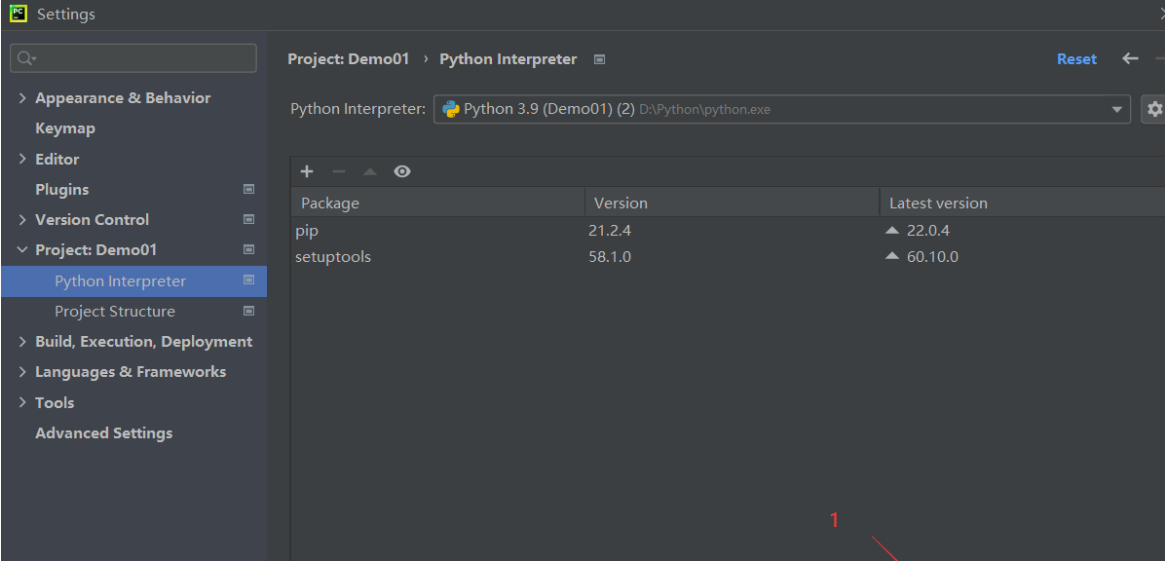1165x561 pixels.
Task: Click the project-level icon beside Plugins
Action: [249, 189]
